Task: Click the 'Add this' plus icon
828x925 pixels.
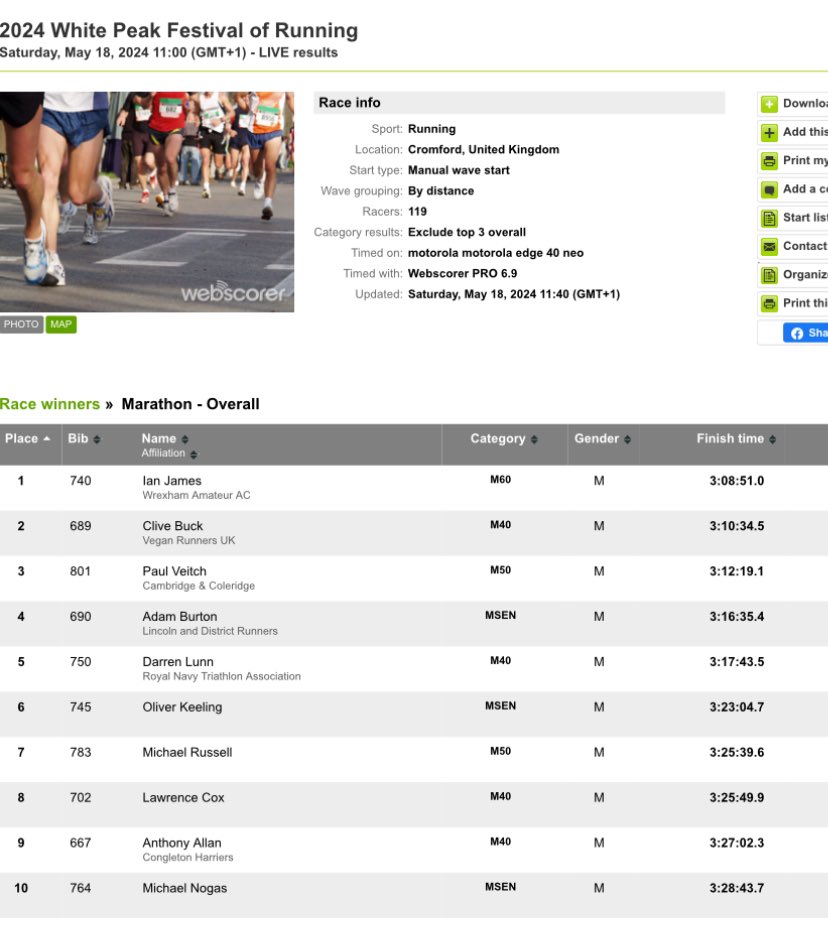Action: [x=769, y=133]
